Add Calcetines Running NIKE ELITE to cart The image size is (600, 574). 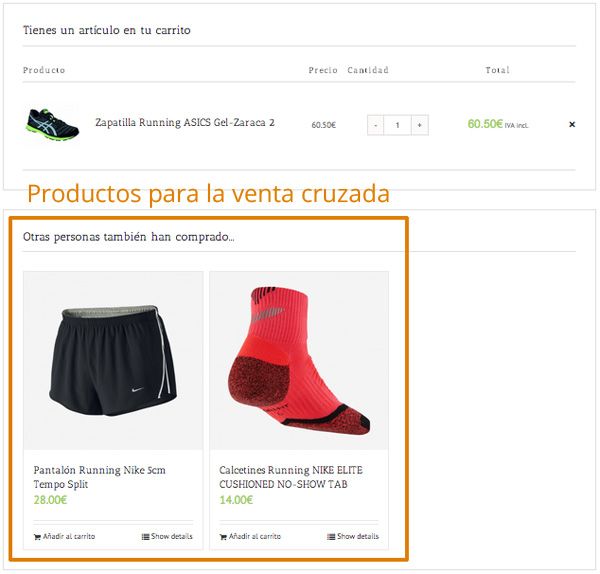tap(250, 536)
